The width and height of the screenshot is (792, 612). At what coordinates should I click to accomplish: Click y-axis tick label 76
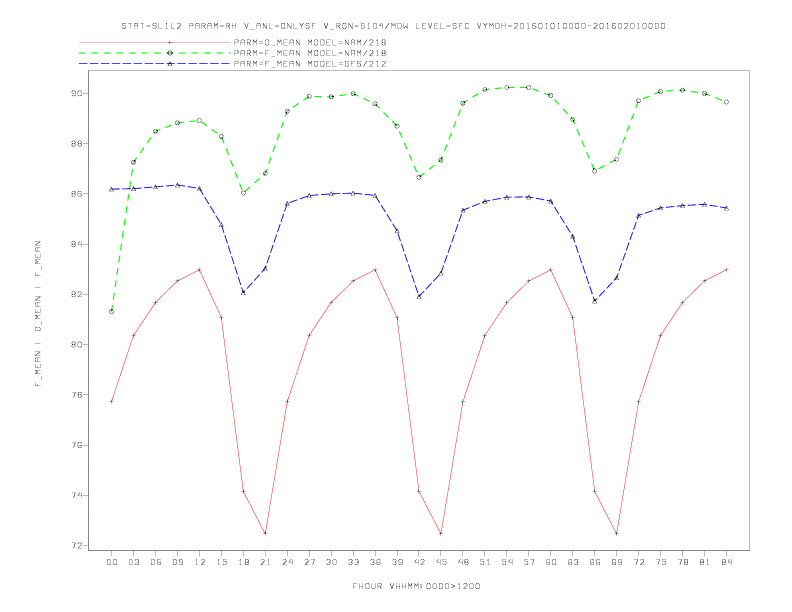point(76,445)
